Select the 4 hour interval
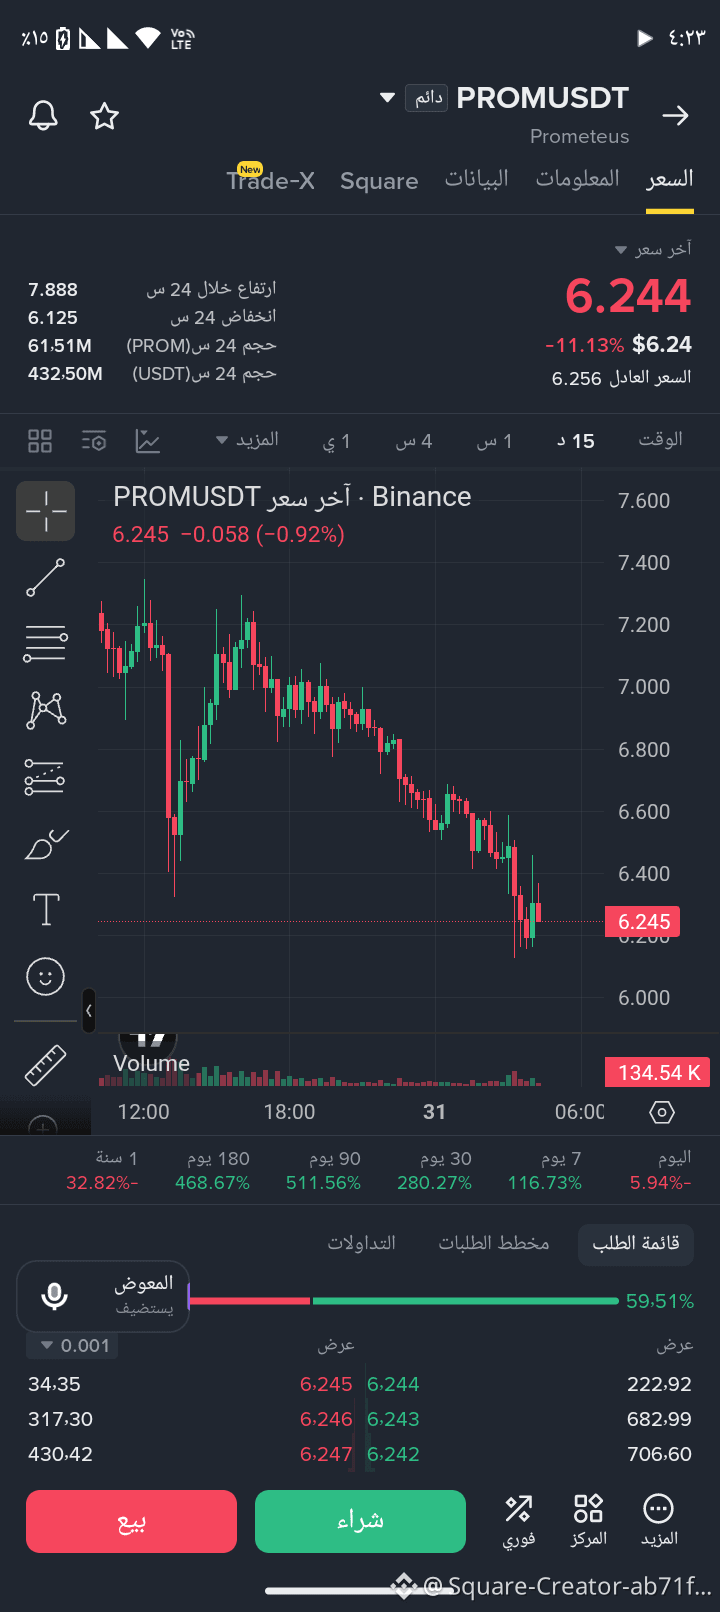 414,441
